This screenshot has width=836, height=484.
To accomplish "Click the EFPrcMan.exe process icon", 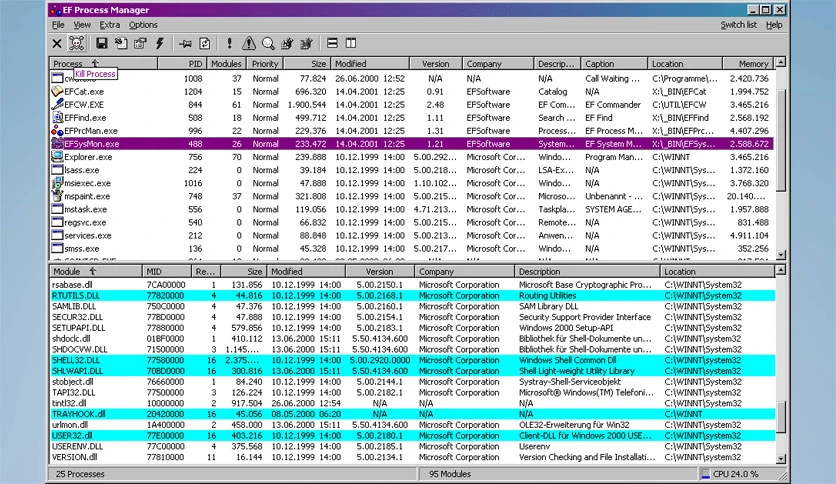I will click(57, 131).
